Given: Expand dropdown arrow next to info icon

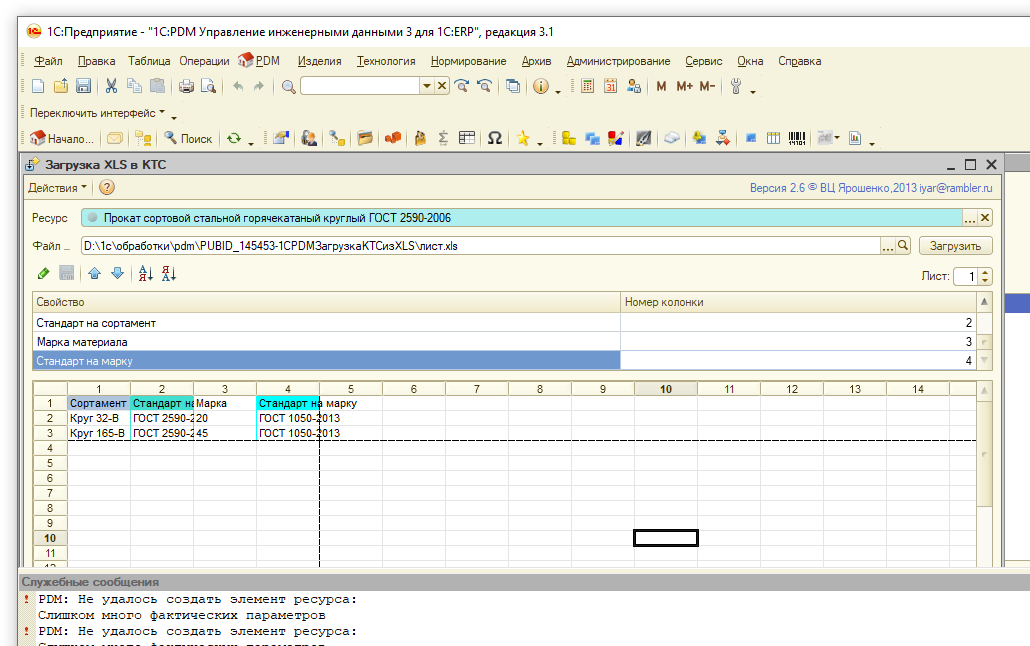Looking at the screenshot, I should coord(558,90).
